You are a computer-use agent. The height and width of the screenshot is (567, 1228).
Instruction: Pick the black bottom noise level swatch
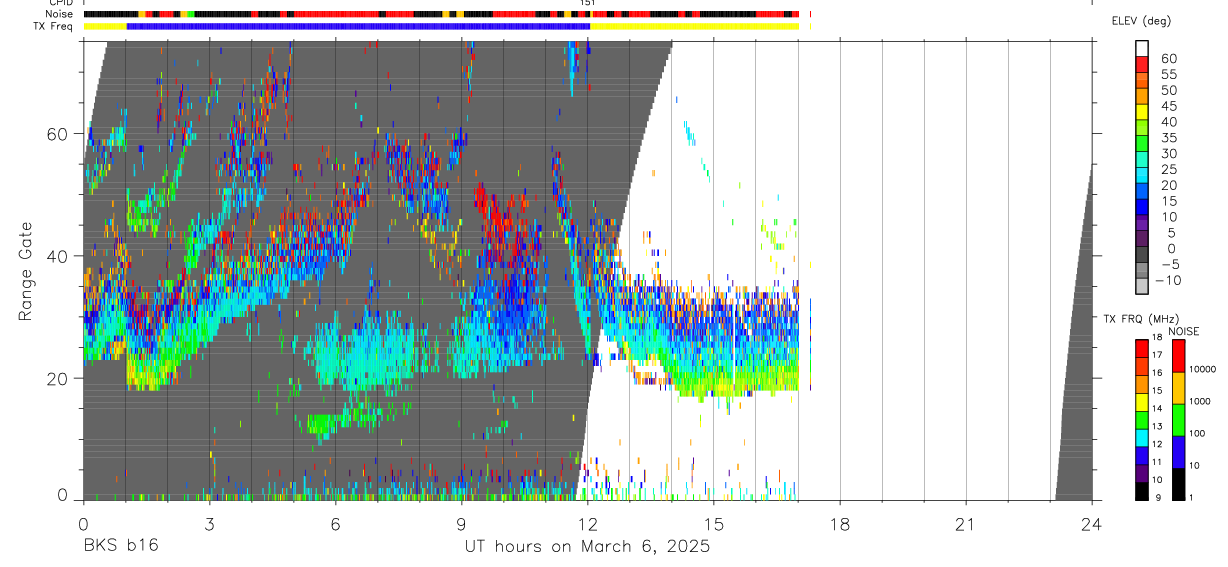coord(1179,483)
